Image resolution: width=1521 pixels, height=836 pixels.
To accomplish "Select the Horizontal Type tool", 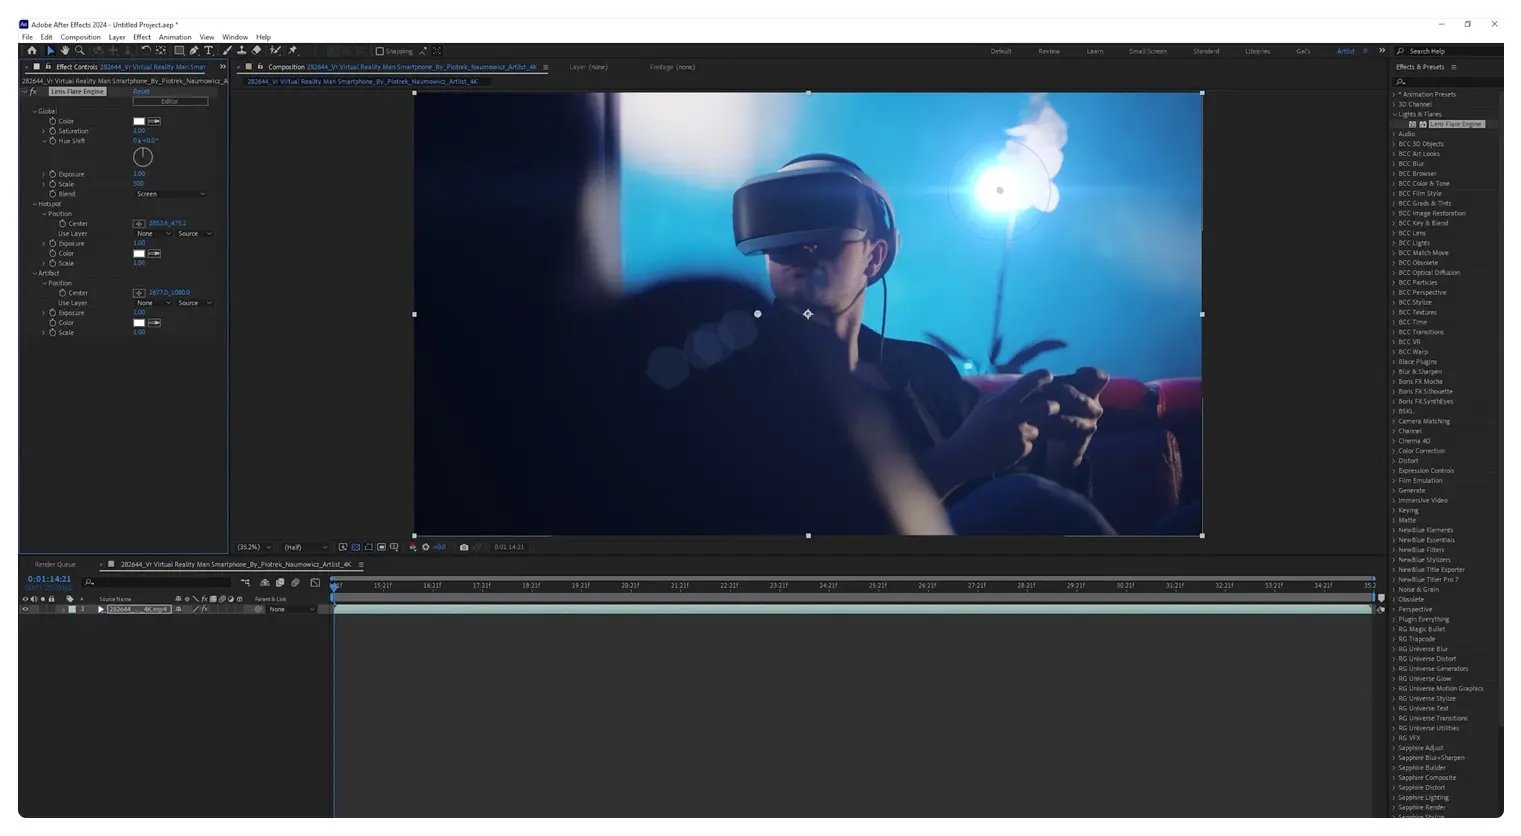I will (x=208, y=50).
